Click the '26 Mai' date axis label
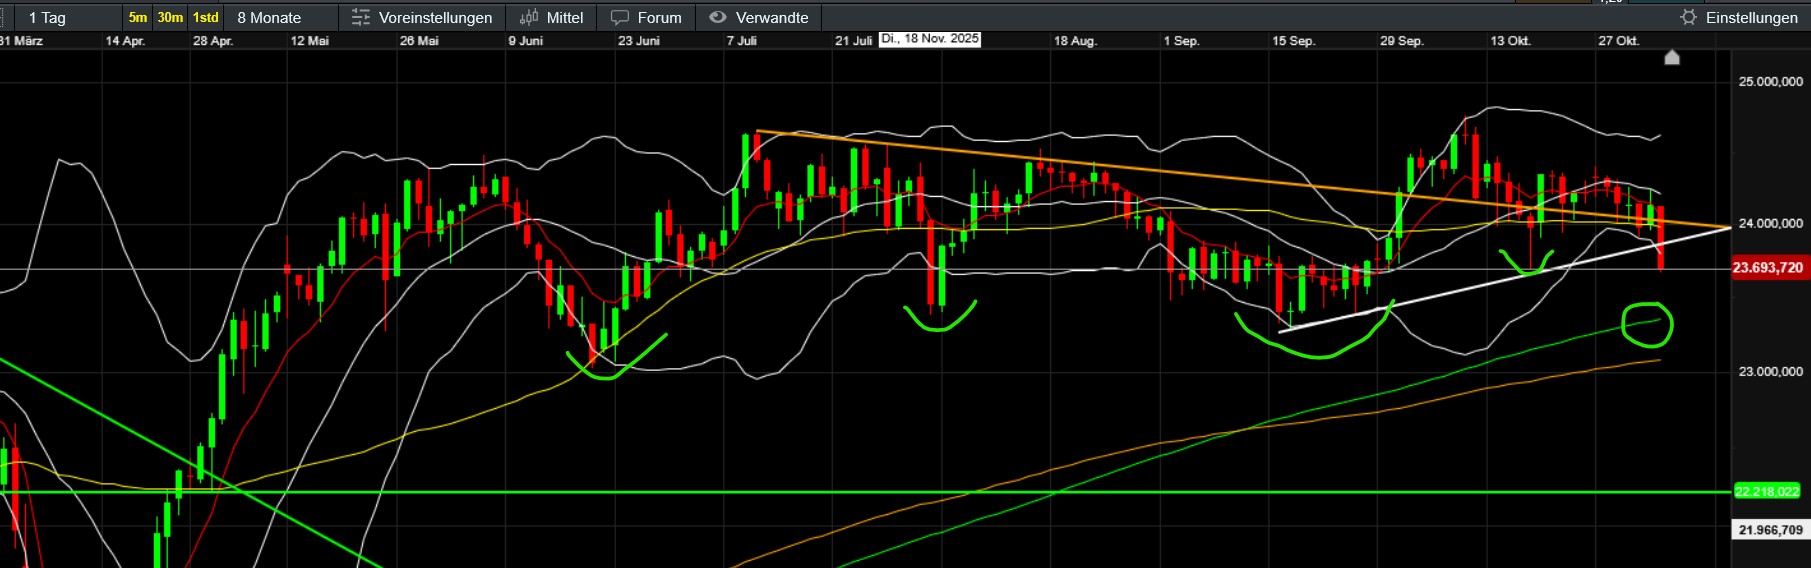1811x568 pixels. click(x=419, y=41)
